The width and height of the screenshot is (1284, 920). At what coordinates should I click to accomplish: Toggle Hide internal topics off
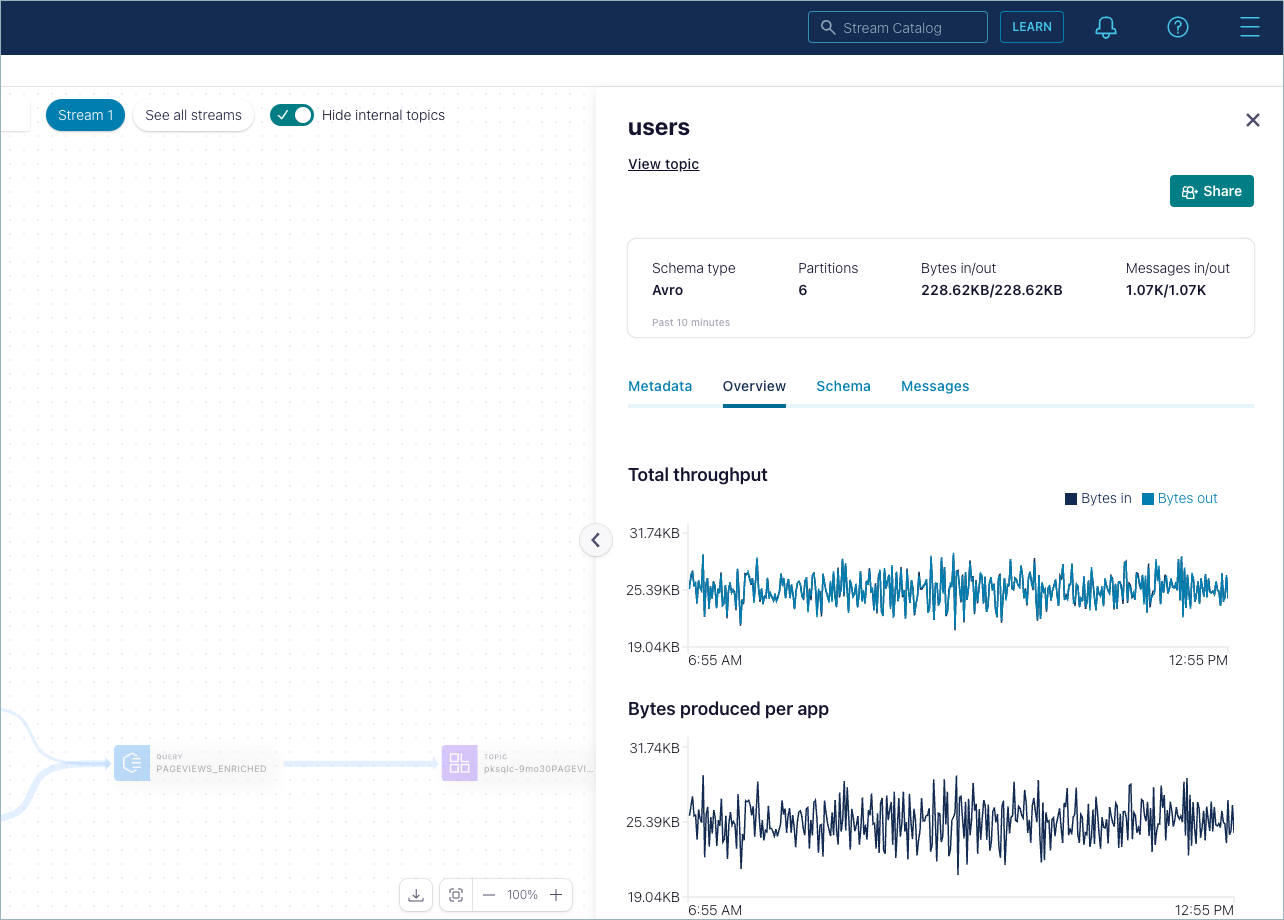(x=291, y=115)
